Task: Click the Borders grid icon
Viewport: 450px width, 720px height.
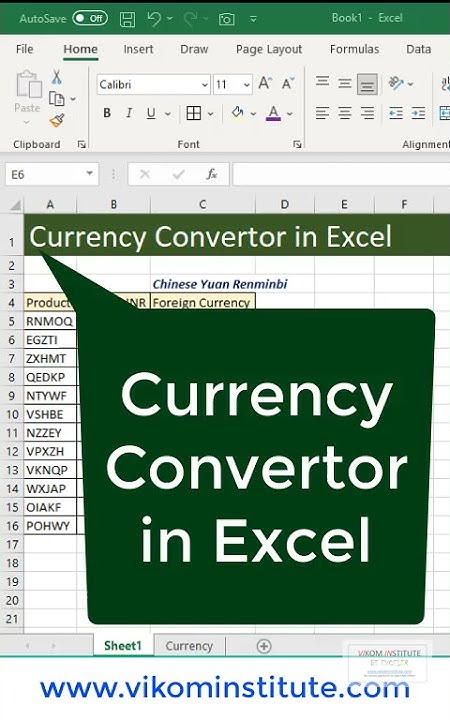Action: (x=194, y=113)
